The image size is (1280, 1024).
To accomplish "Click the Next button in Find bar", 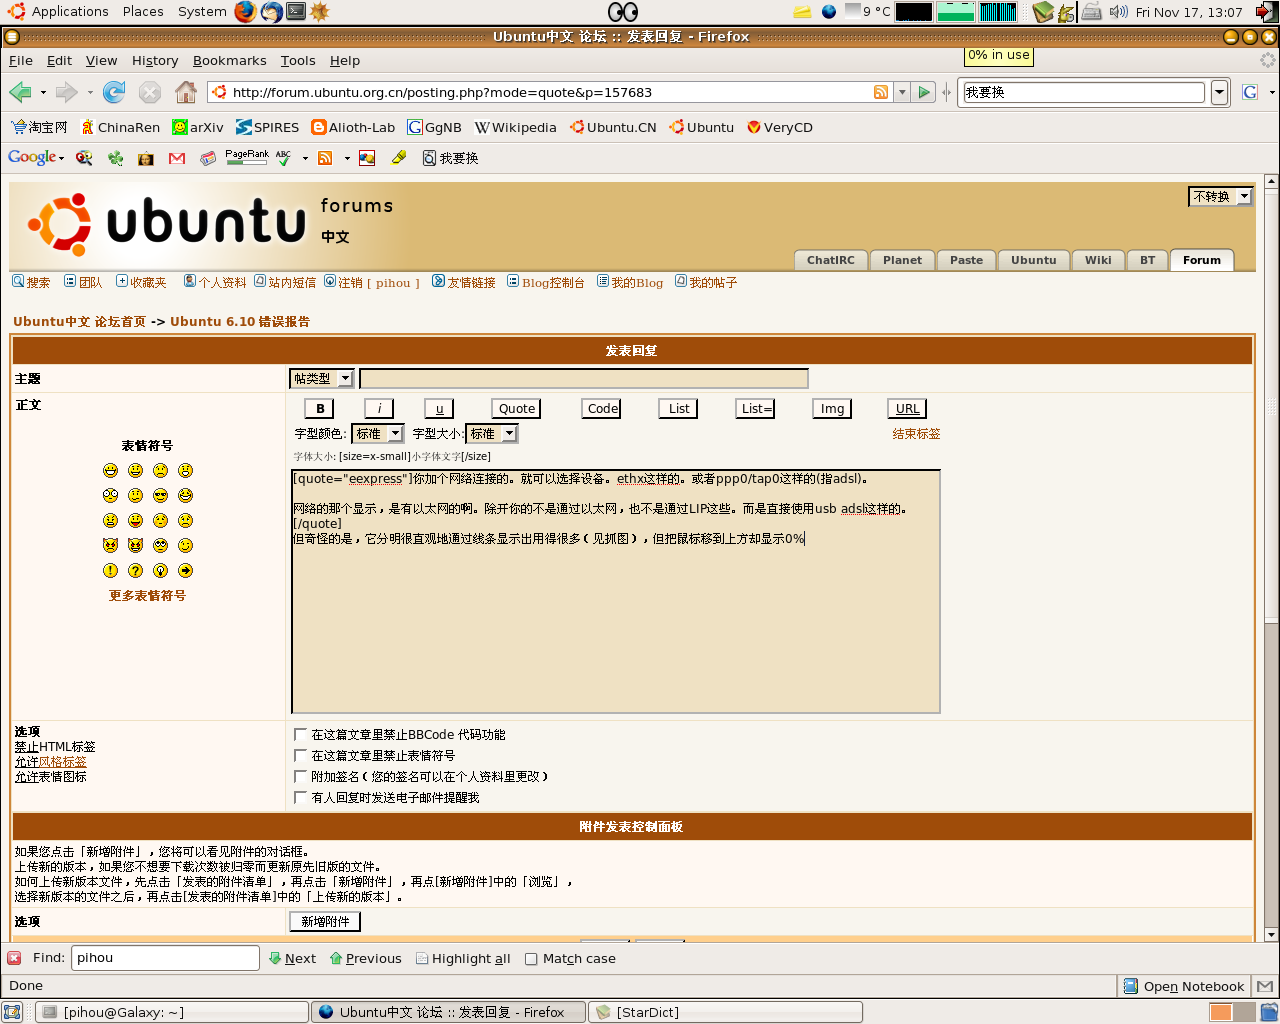I will coord(292,958).
